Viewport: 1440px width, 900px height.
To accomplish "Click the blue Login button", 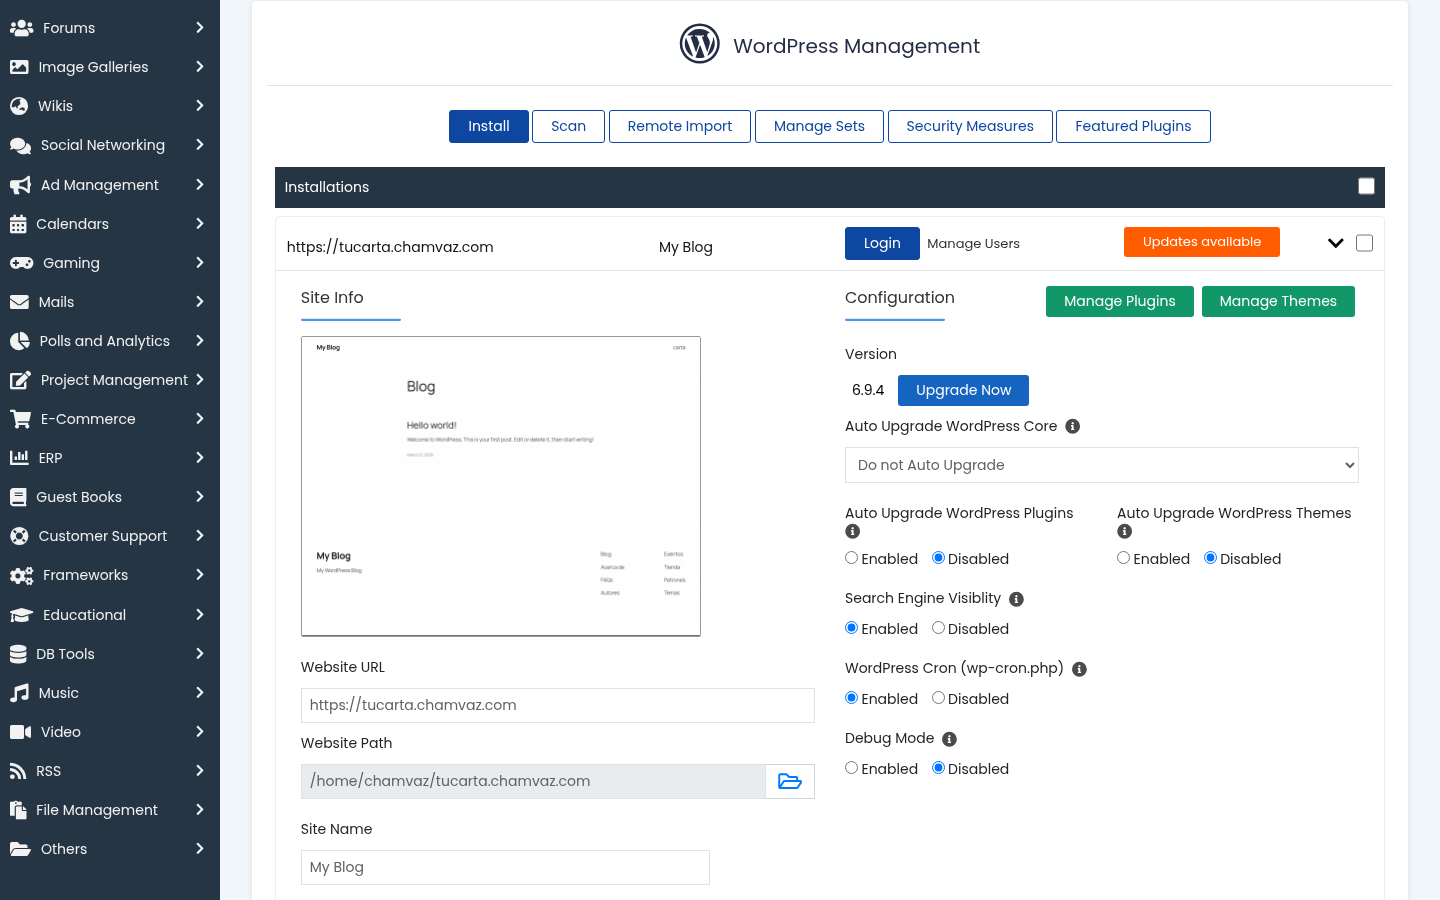I will (882, 243).
